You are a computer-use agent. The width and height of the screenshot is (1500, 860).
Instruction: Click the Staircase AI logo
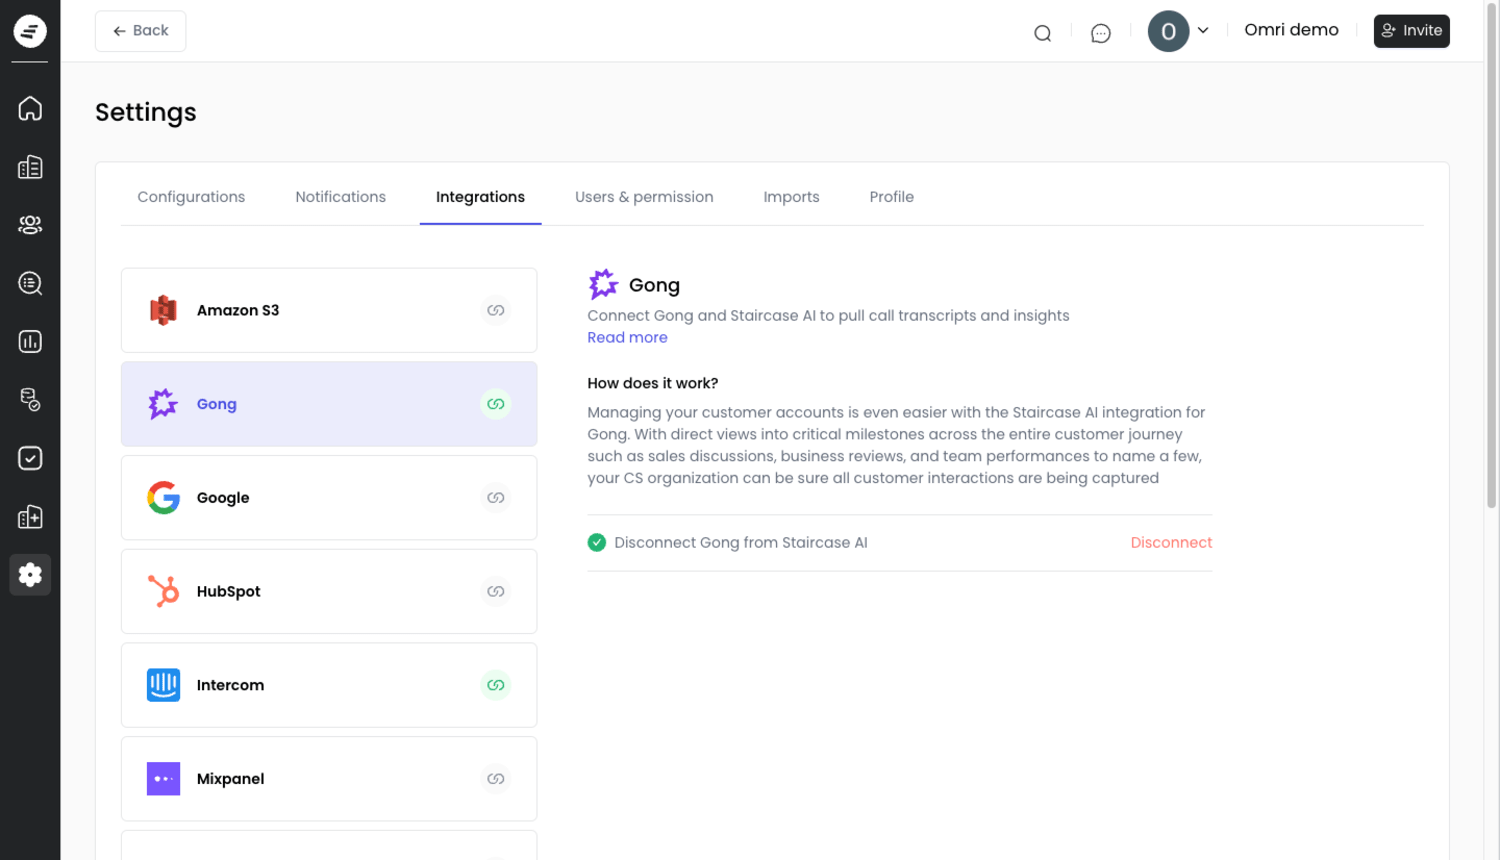click(x=30, y=31)
